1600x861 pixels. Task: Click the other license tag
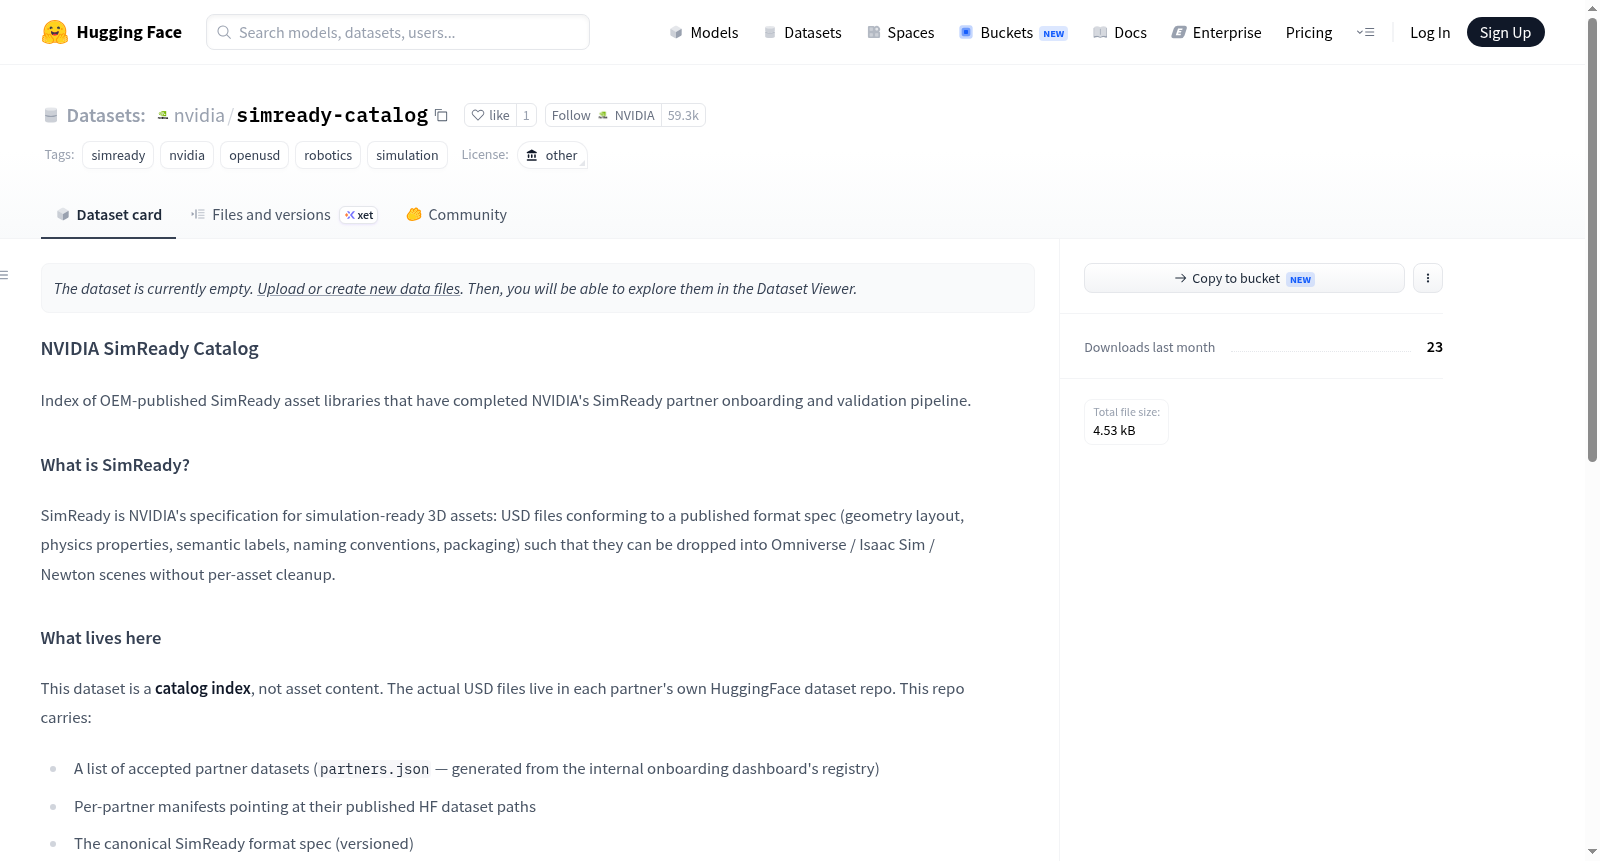coord(552,155)
